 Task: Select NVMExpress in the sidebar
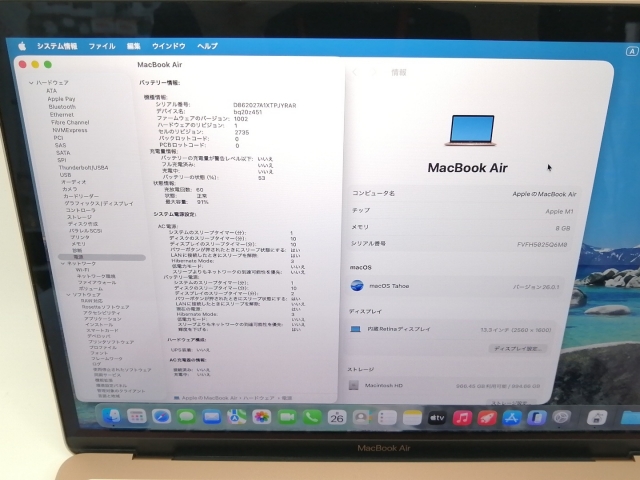pos(70,130)
